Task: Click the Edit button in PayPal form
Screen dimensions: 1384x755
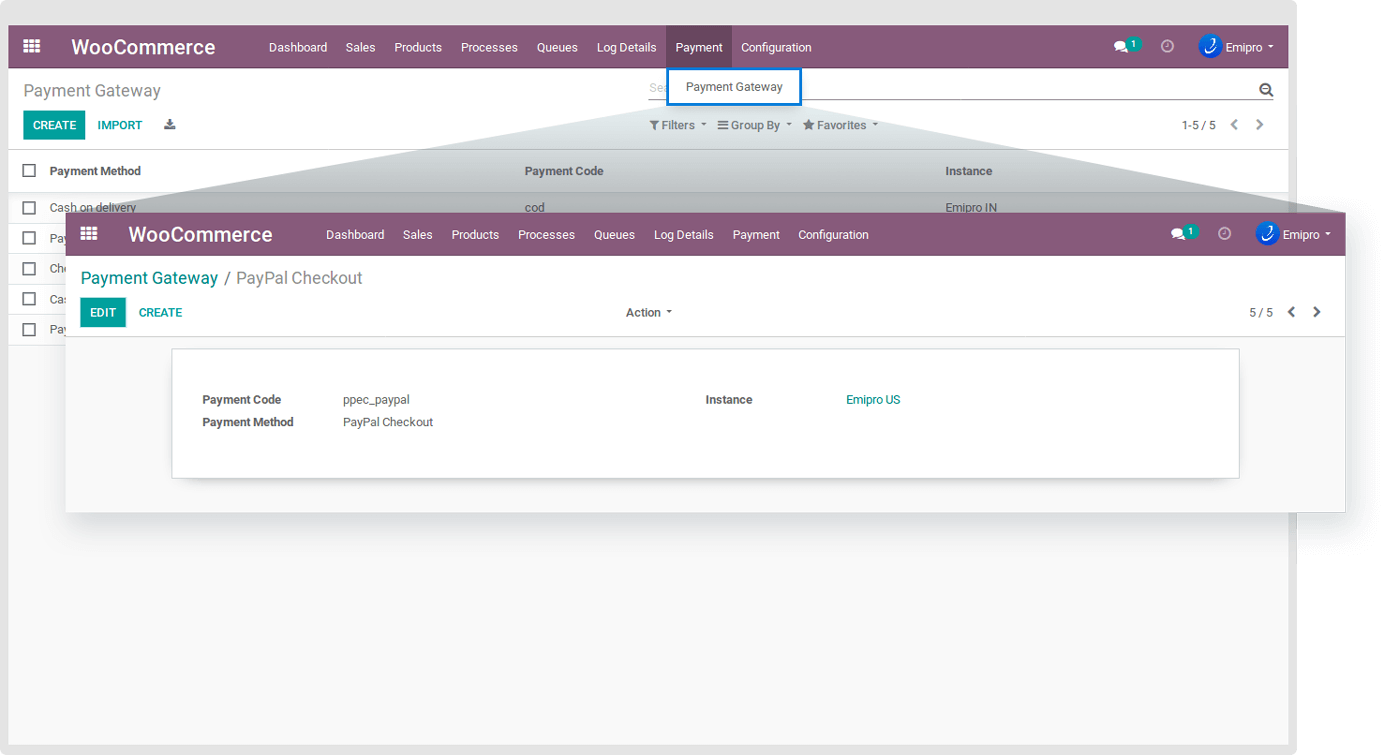Action: [103, 312]
